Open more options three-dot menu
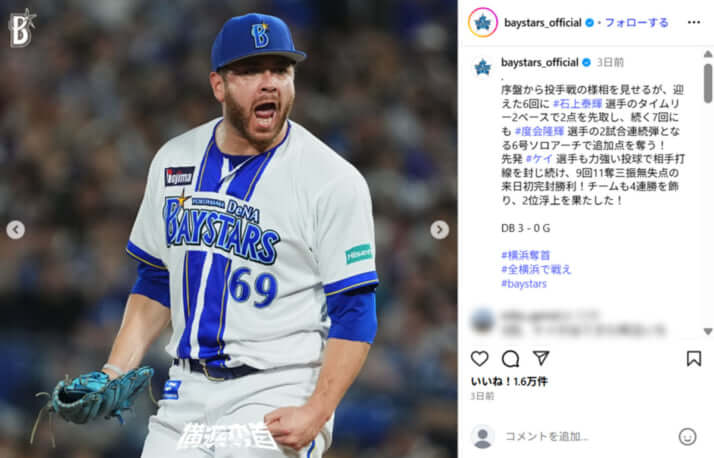This screenshot has width=714, height=458. (x=694, y=22)
